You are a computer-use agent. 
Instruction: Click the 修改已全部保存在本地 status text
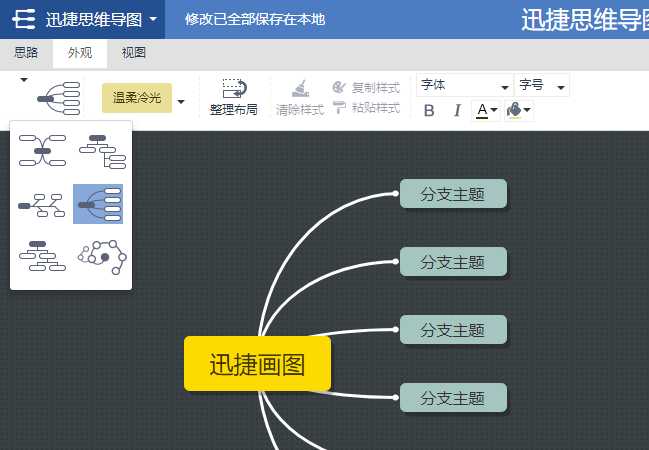(255, 19)
